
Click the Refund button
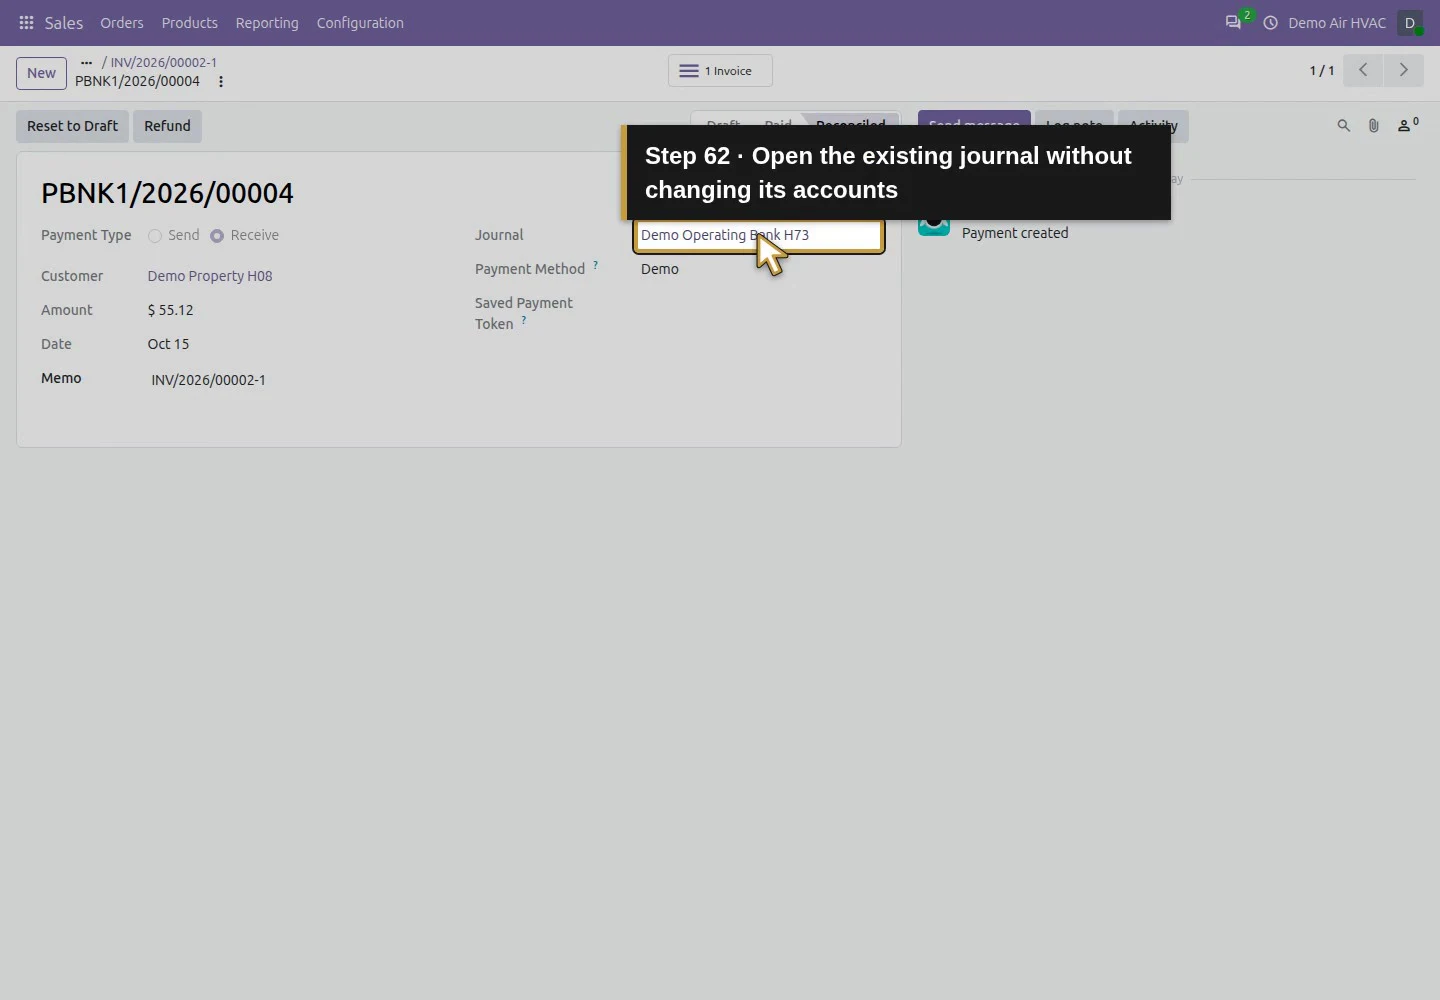point(167,126)
